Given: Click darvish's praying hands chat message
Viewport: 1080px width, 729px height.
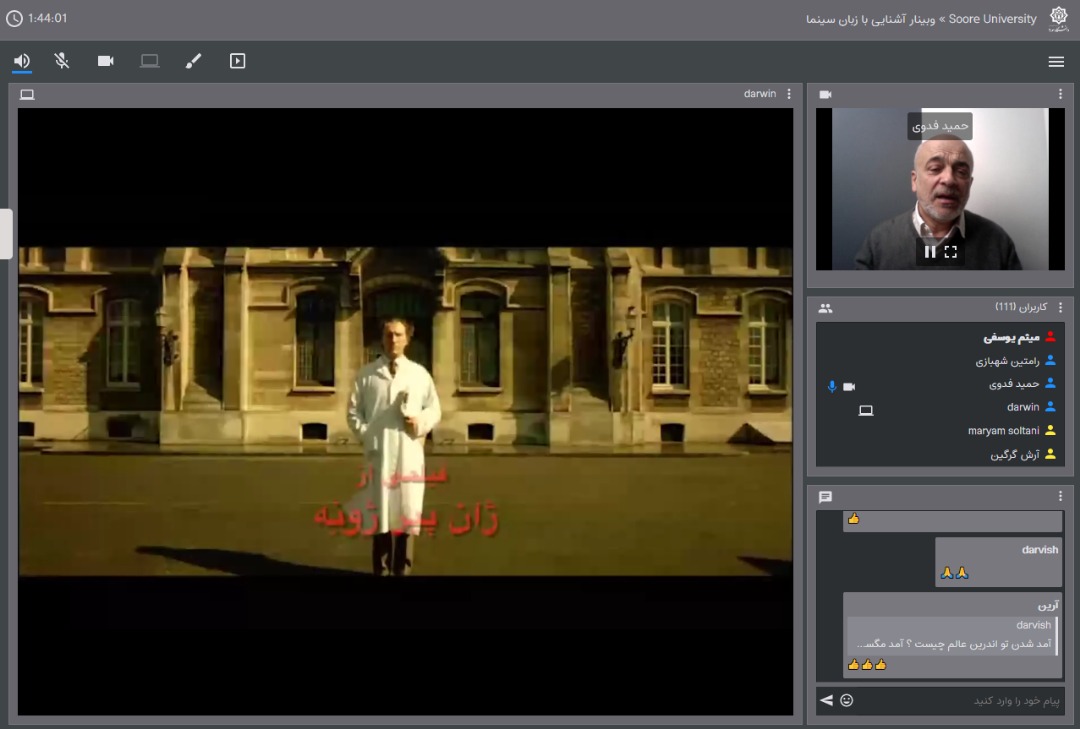Looking at the screenshot, I should [x=999, y=562].
